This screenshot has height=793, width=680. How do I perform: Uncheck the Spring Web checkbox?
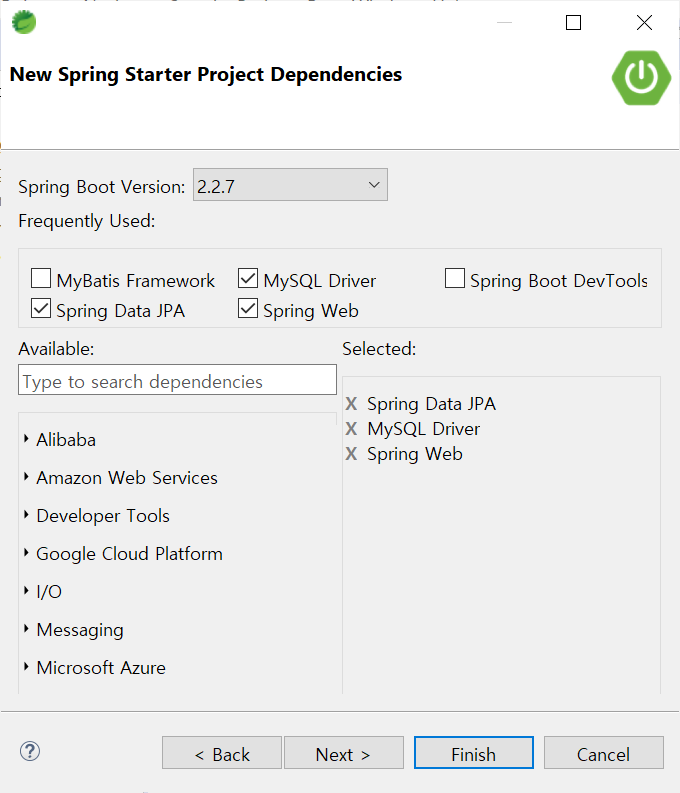pyautogui.click(x=248, y=308)
